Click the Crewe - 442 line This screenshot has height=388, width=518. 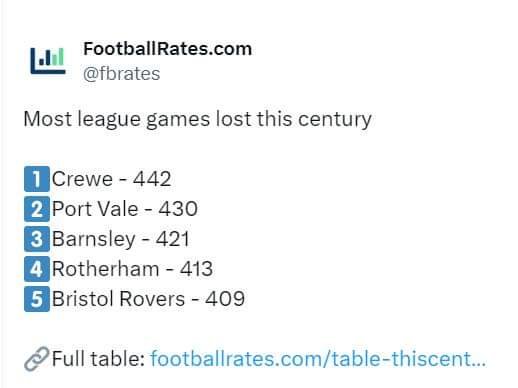pyautogui.click(x=112, y=179)
